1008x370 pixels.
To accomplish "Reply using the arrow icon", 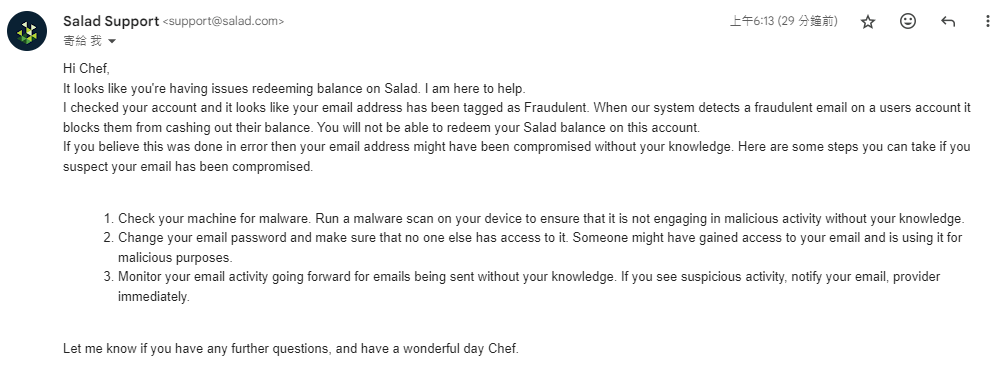I will pos(948,22).
